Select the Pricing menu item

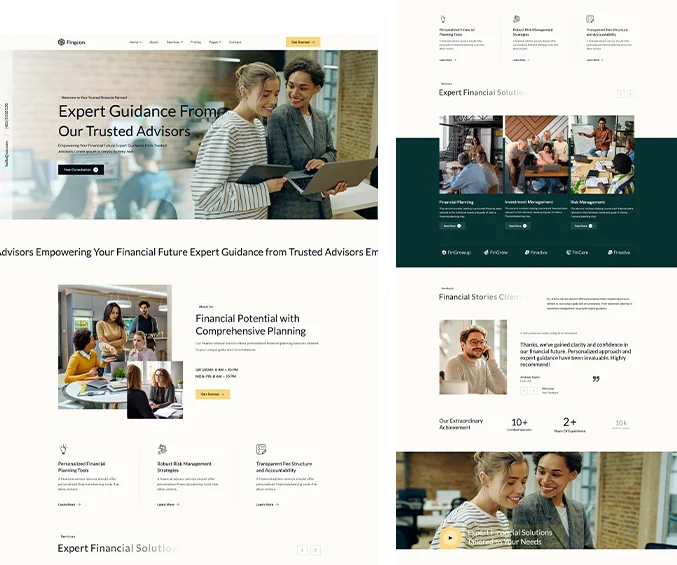tap(195, 42)
